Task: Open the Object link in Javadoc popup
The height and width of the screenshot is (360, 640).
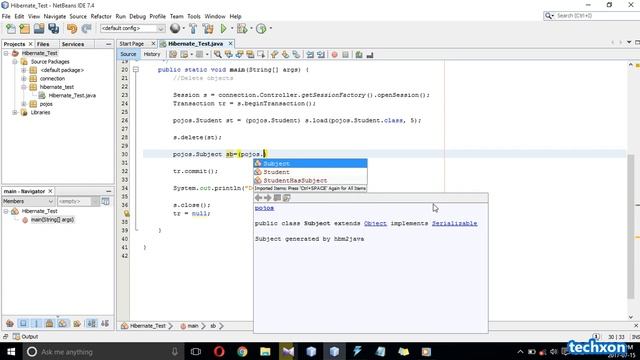Action: click(x=375, y=224)
